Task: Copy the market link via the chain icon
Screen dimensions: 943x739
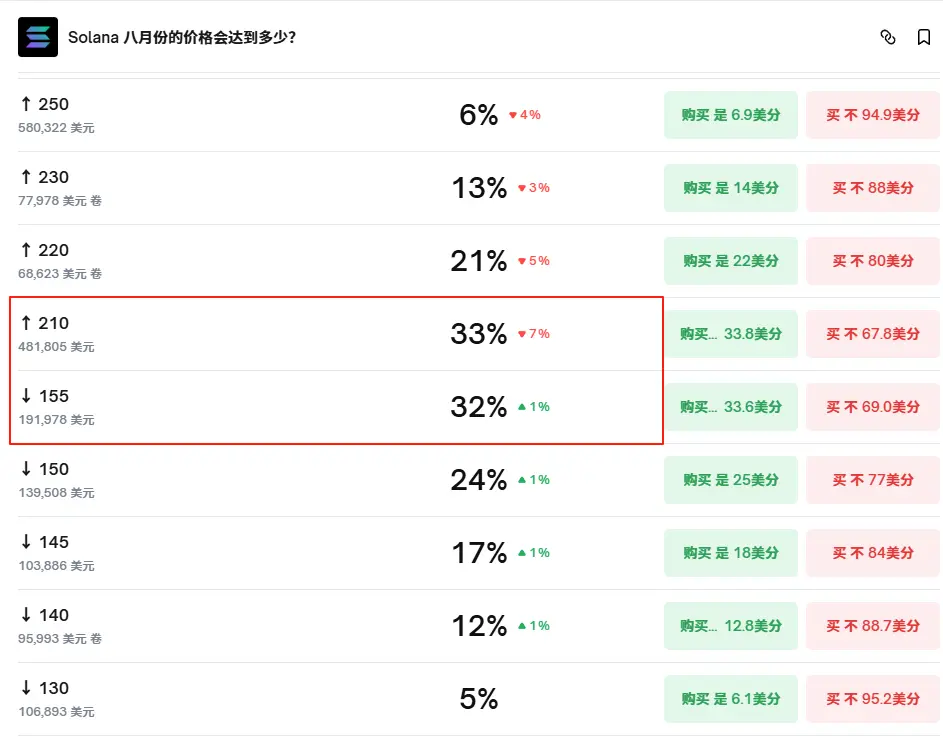Action: click(888, 37)
